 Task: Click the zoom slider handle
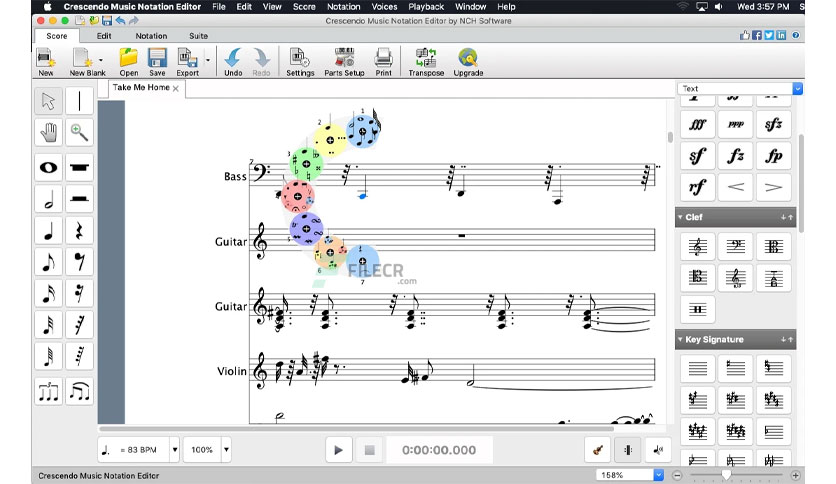pos(726,475)
